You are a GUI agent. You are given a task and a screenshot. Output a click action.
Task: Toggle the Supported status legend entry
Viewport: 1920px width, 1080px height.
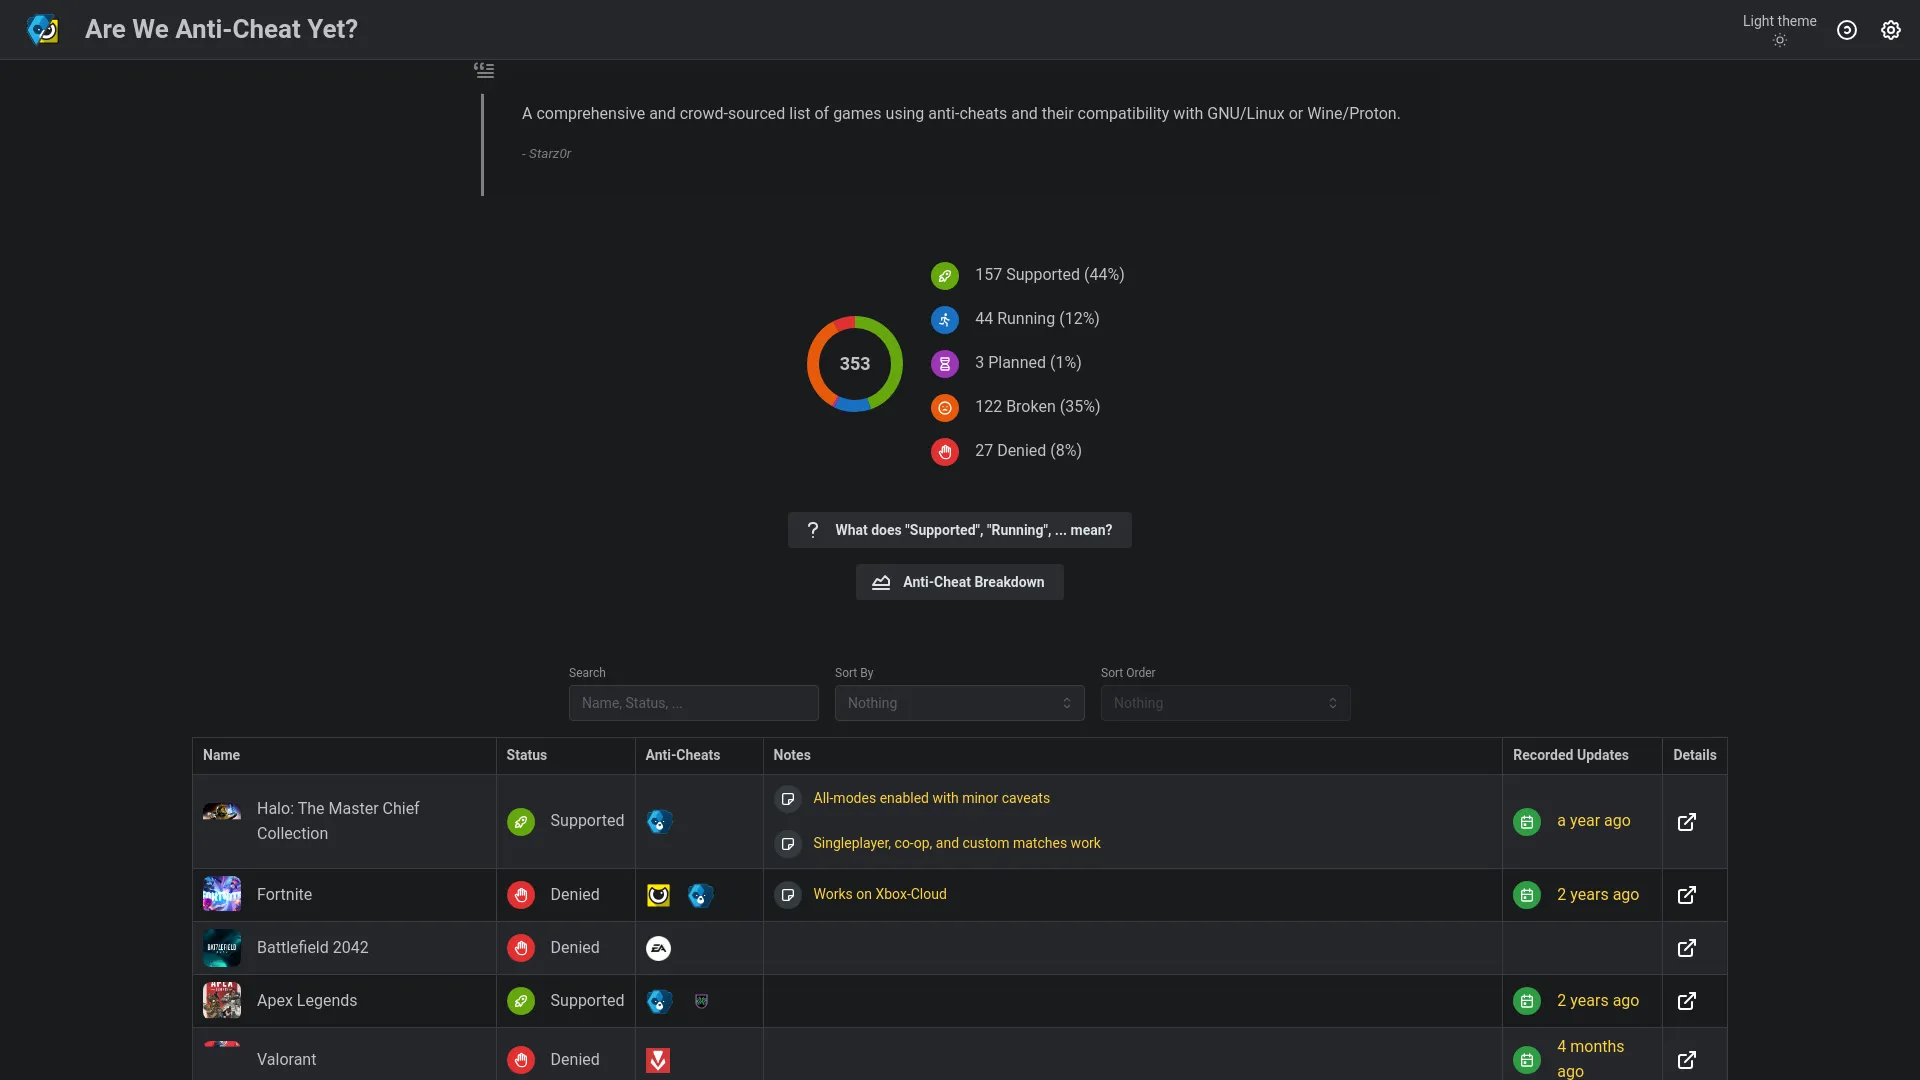coord(1048,275)
